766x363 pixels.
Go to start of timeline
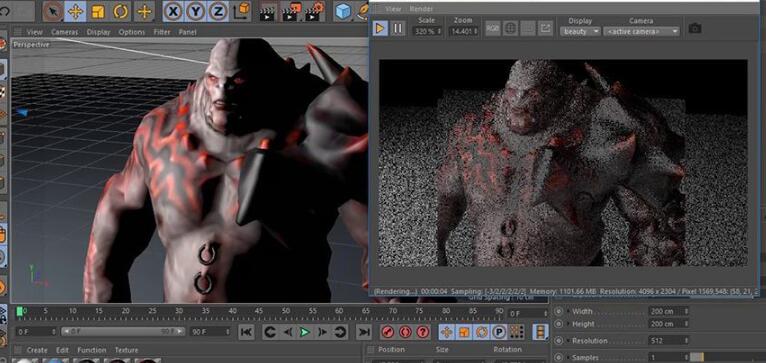coord(246,333)
